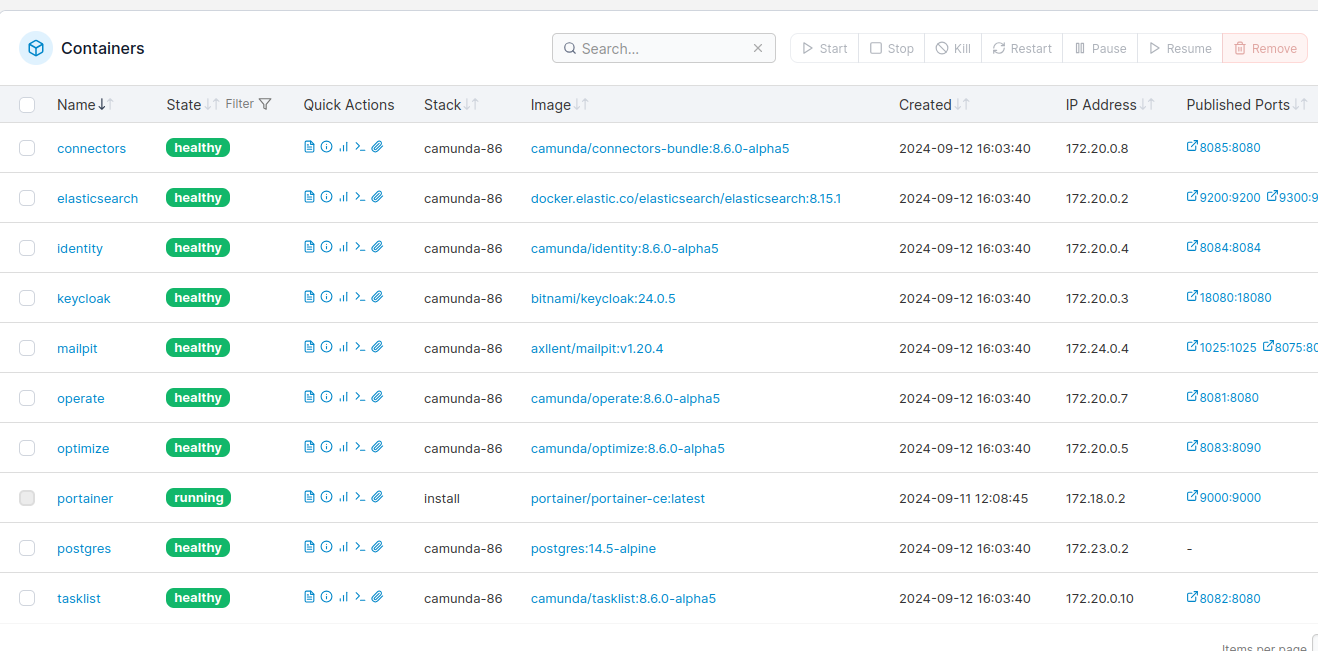Viewport: 1318px width, 651px height.
Task: Inspect the elasticsearch container via info icon
Action: (x=326, y=197)
